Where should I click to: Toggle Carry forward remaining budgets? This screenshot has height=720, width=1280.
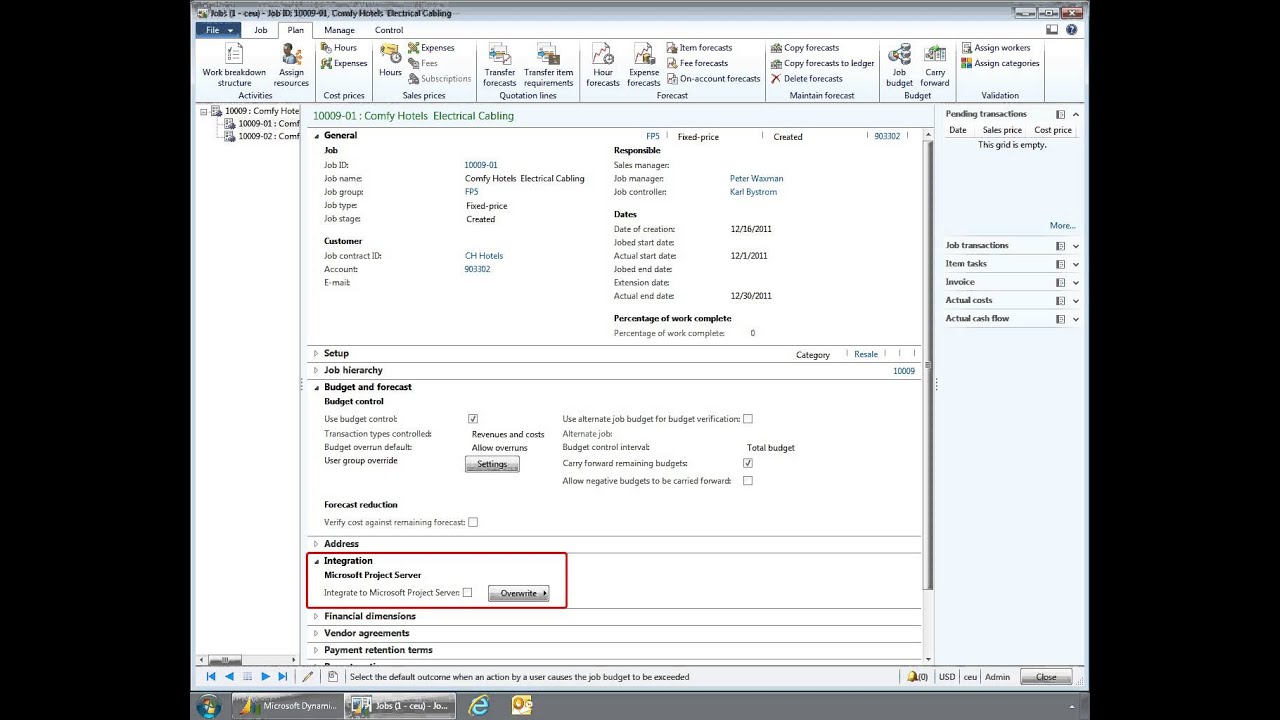748,463
